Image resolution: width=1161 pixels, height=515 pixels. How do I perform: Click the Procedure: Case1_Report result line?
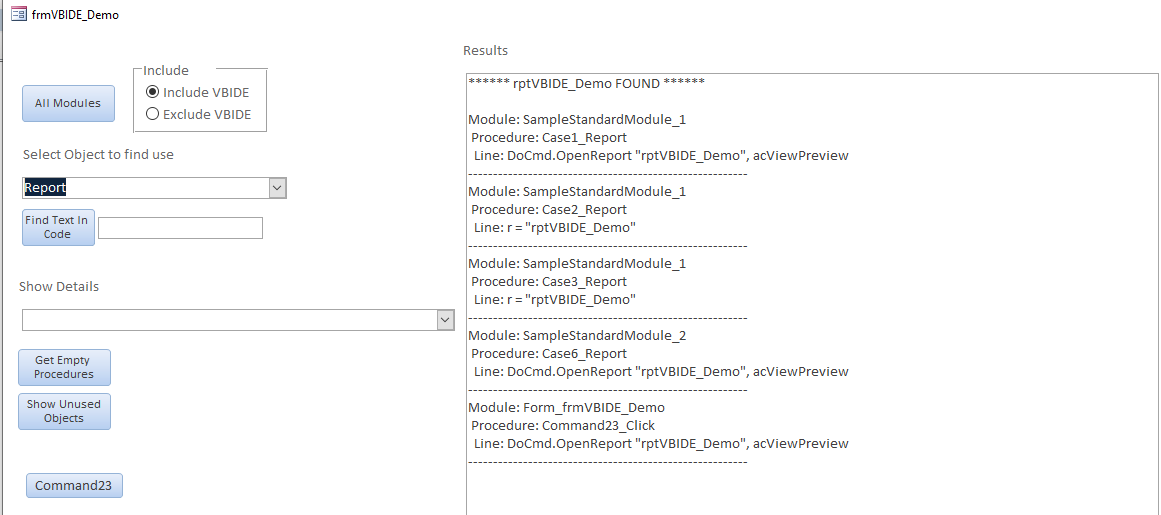tap(549, 138)
